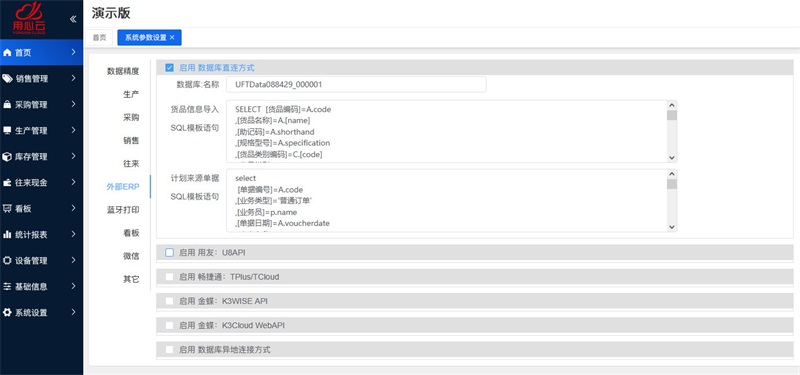Open the 其它 settings tab
This screenshot has width=800, height=375.
[131, 279]
